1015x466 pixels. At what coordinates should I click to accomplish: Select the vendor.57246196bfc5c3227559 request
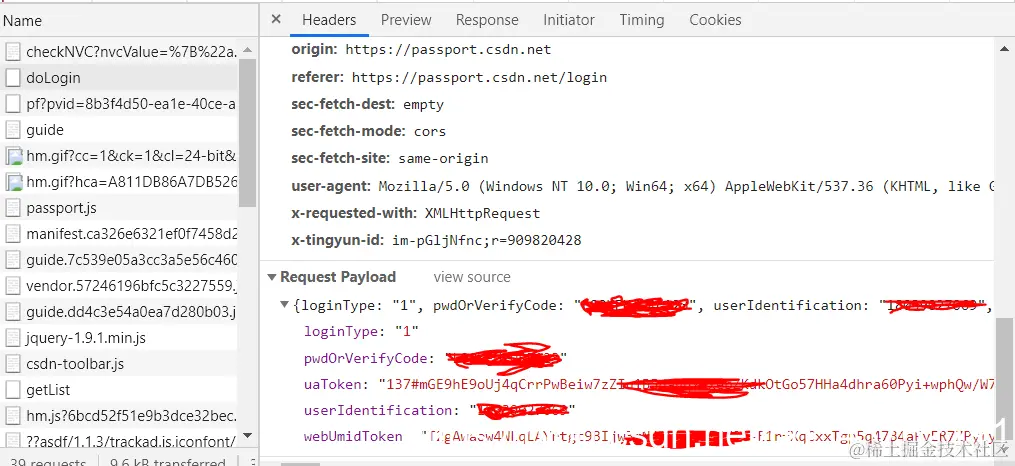pyautogui.click(x=120, y=285)
